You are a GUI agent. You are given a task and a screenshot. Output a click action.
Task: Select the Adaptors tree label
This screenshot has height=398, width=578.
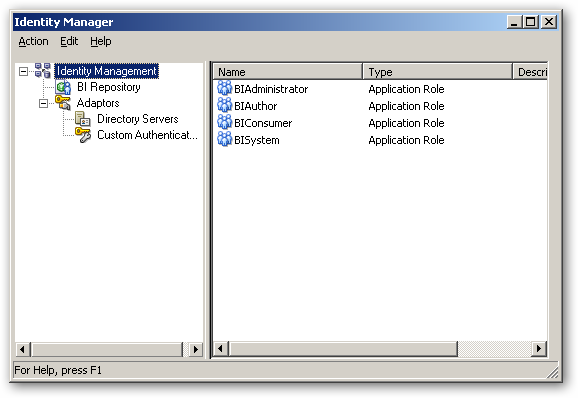pos(98,103)
